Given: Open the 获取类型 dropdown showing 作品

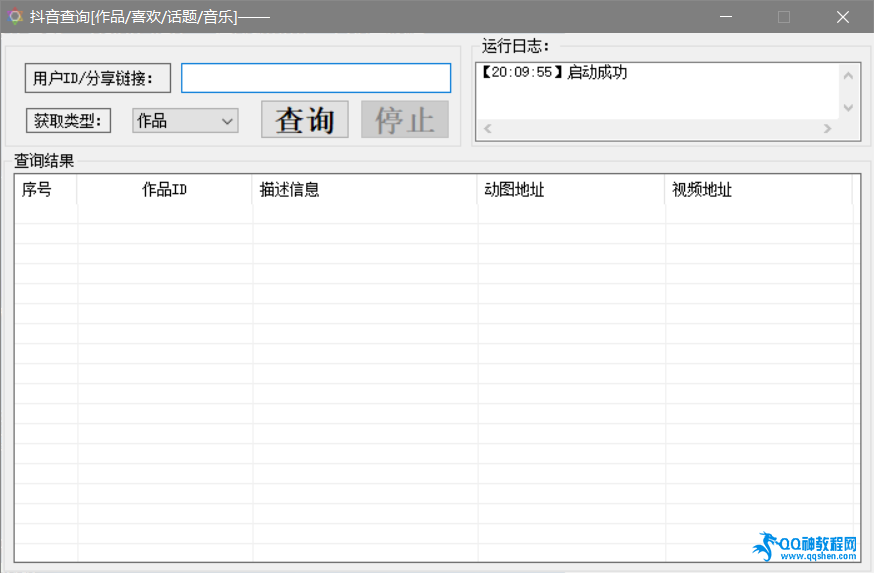Looking at the screenshot, I should click(x=185, y=120).
